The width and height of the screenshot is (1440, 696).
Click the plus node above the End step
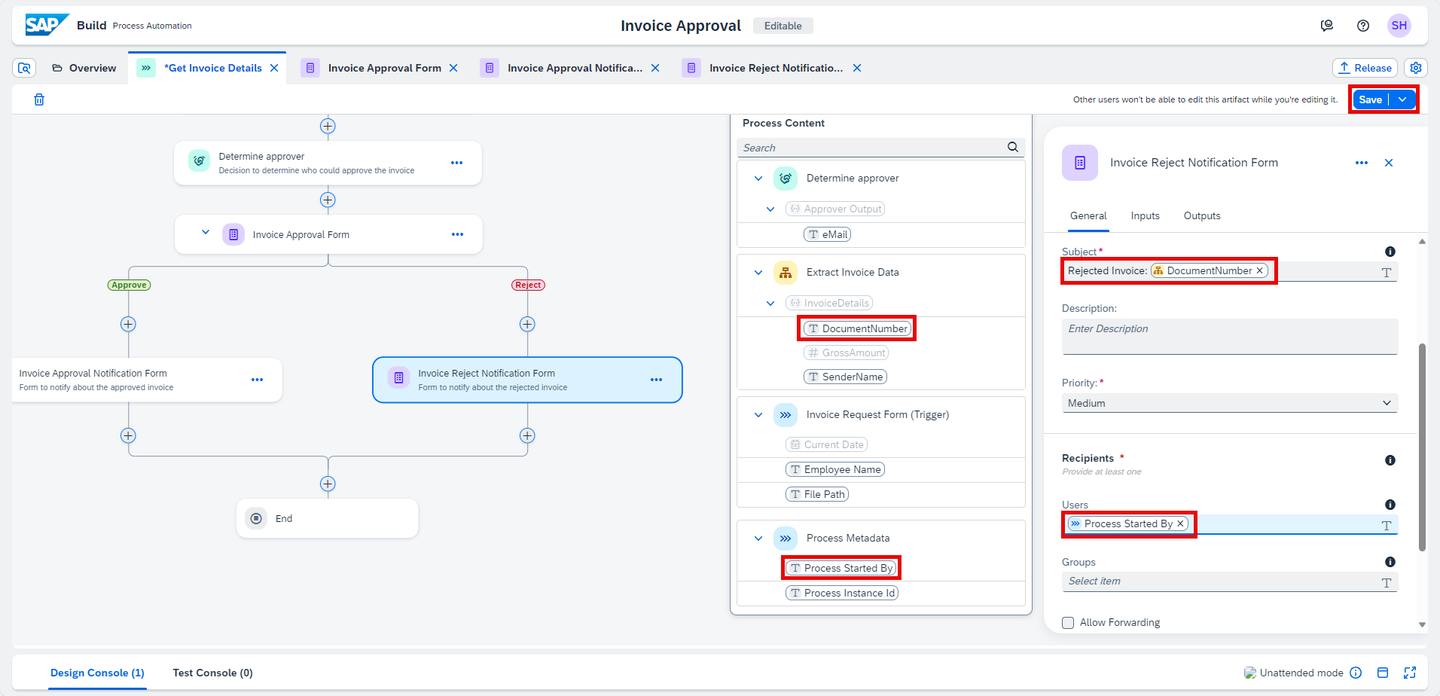pos(327,484)
